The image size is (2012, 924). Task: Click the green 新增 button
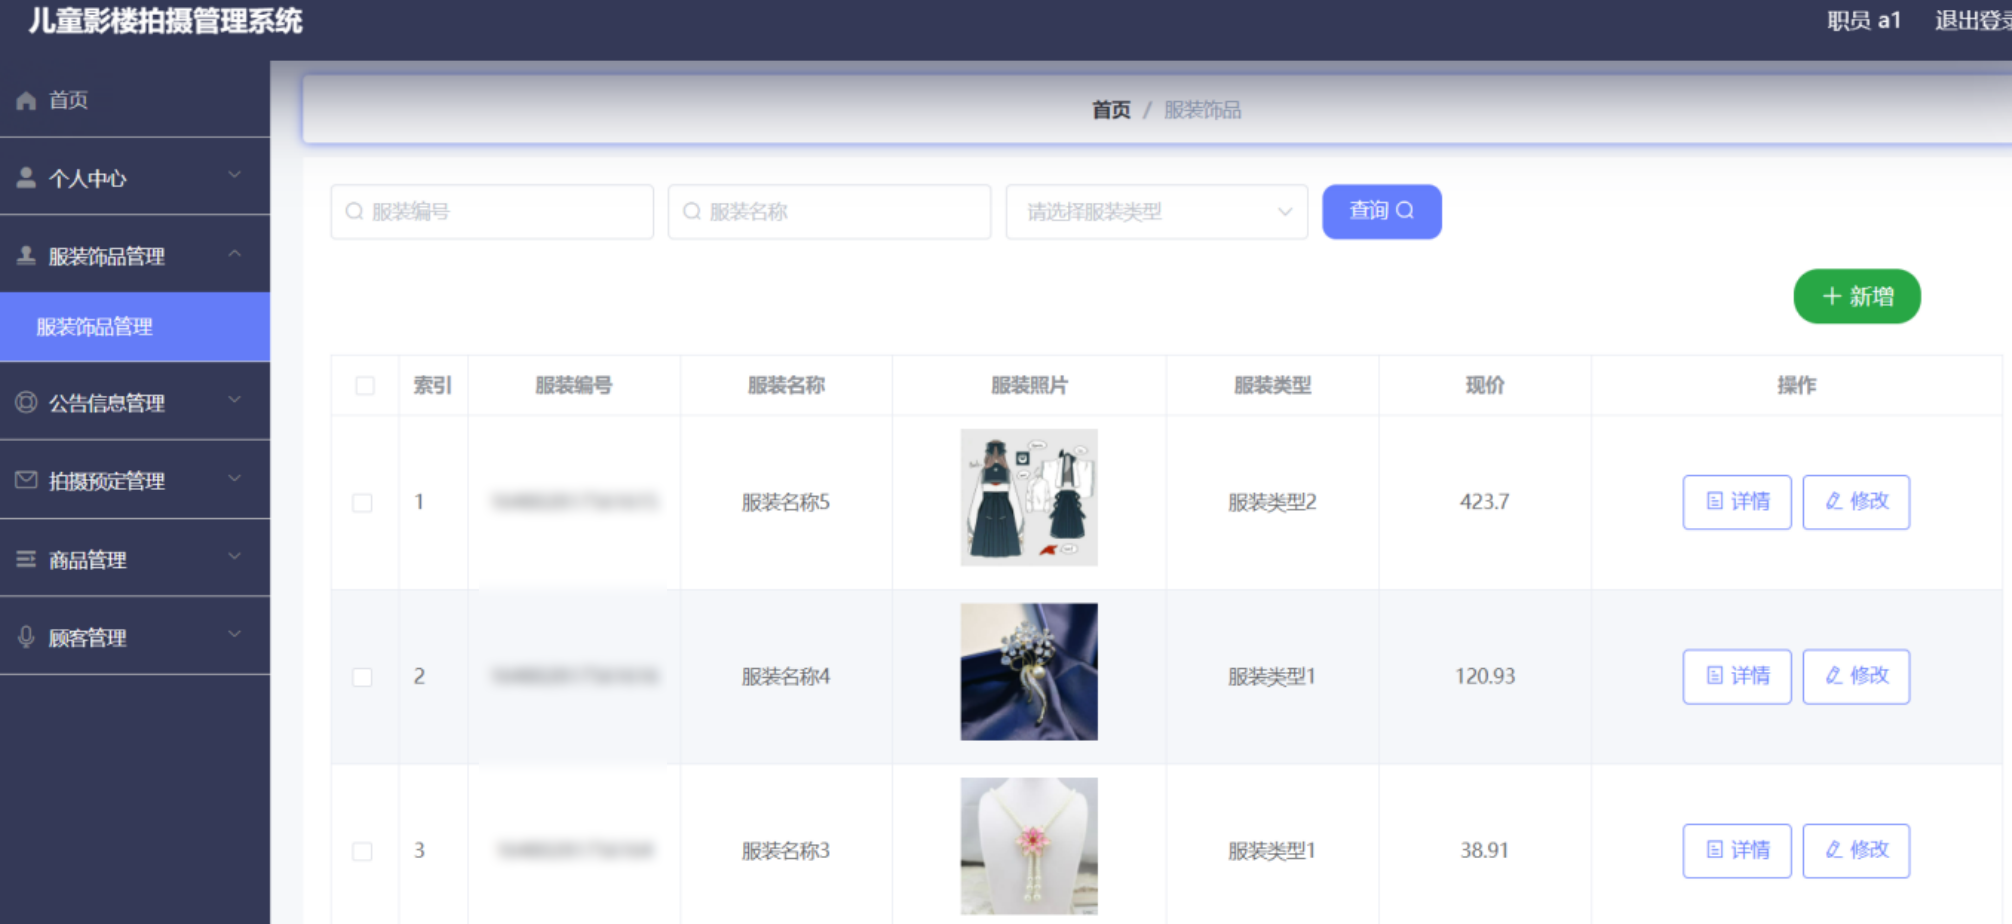coord(1857,296)
